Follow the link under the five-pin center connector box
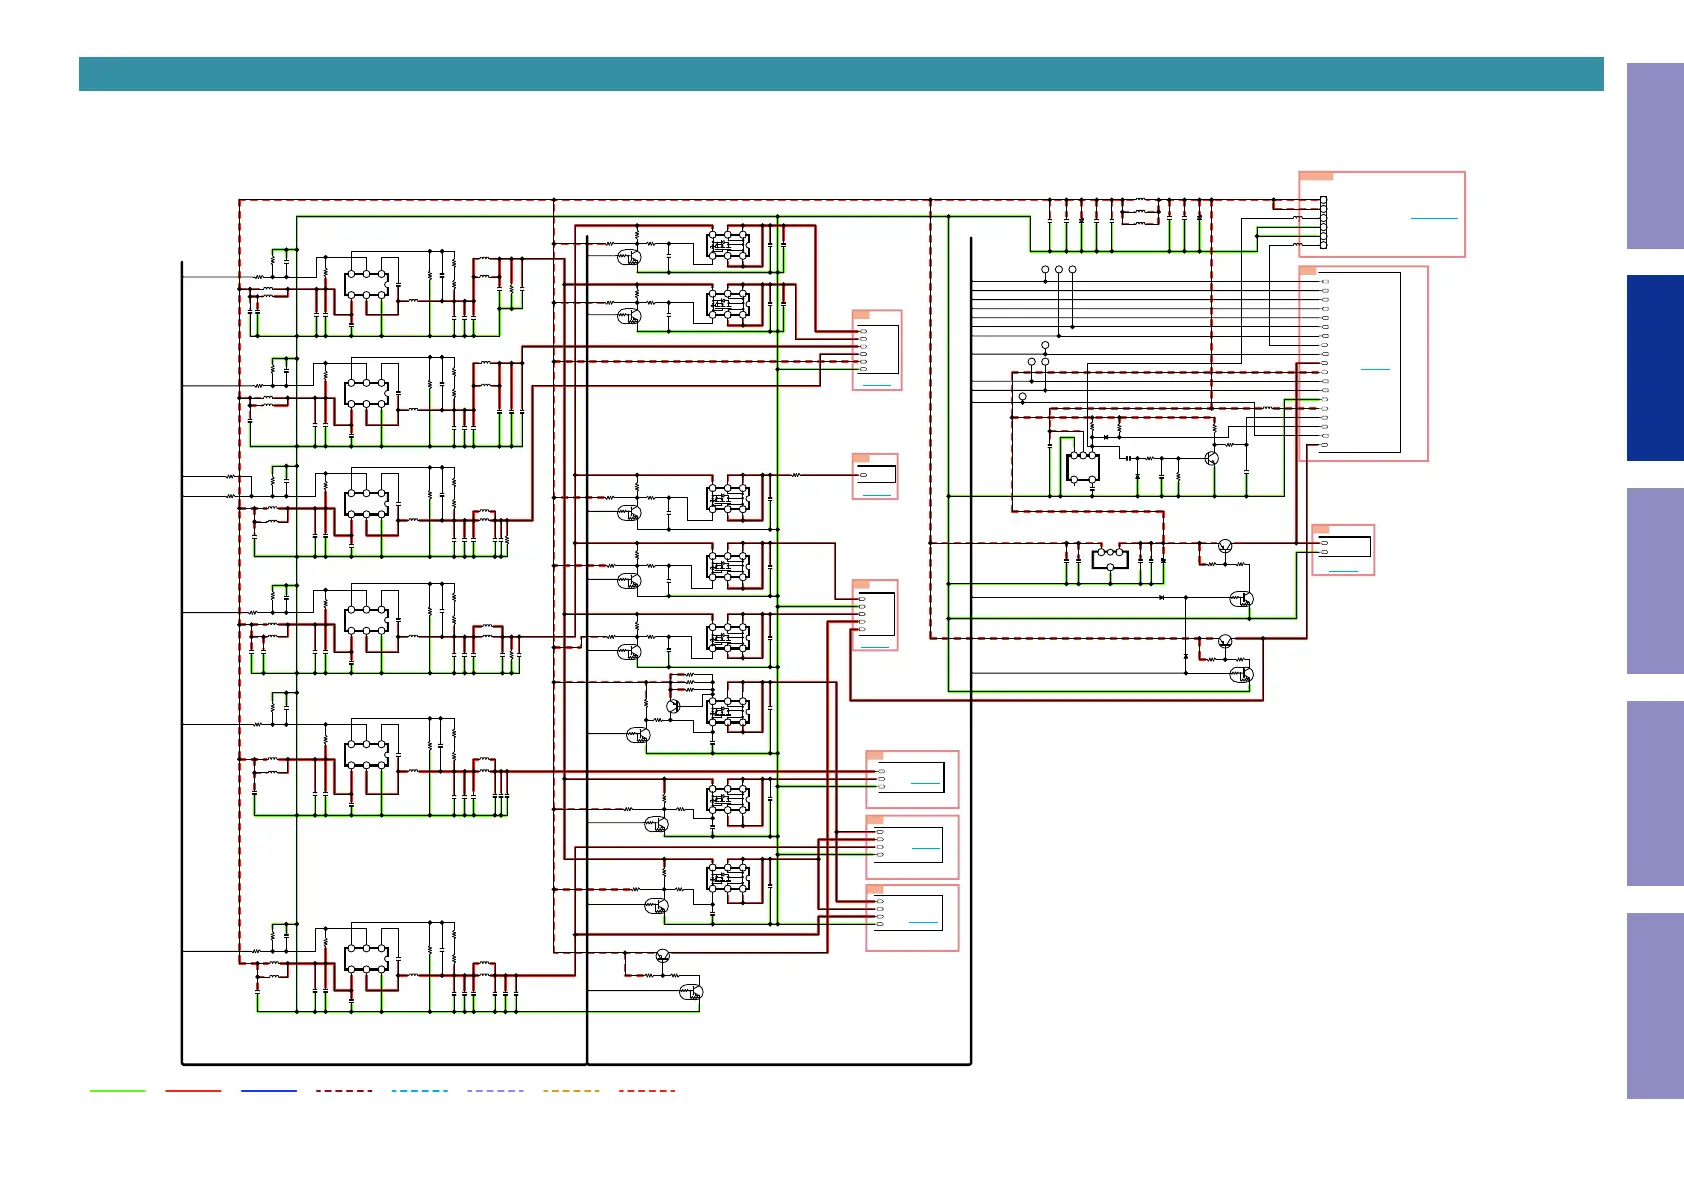 point(875,646)
